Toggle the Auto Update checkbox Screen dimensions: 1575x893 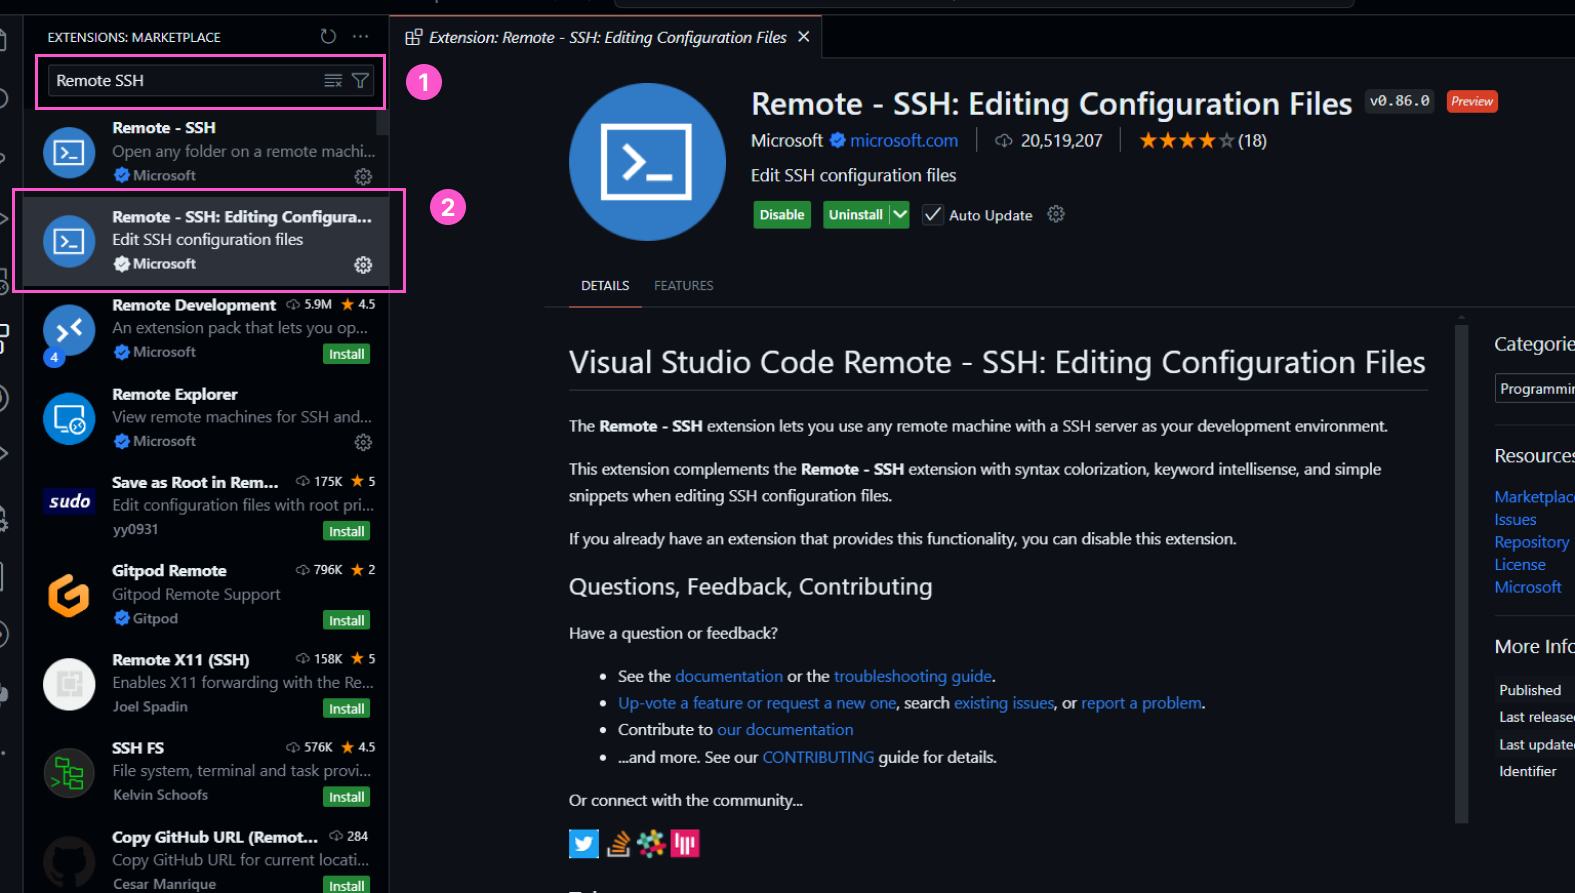coord(932,215)
